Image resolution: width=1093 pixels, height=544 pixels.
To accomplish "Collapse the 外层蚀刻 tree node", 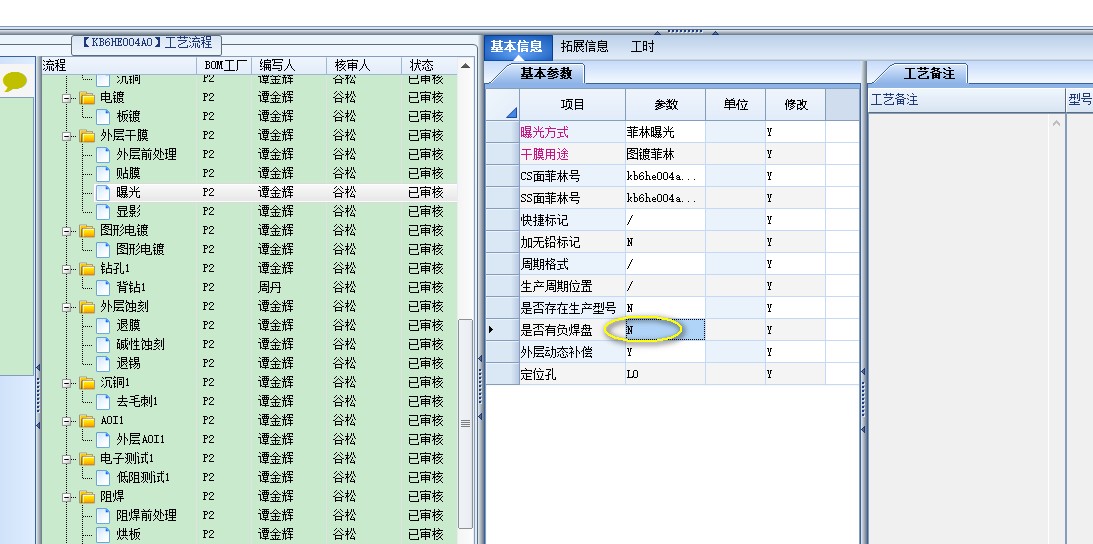I will coord(68,307).
